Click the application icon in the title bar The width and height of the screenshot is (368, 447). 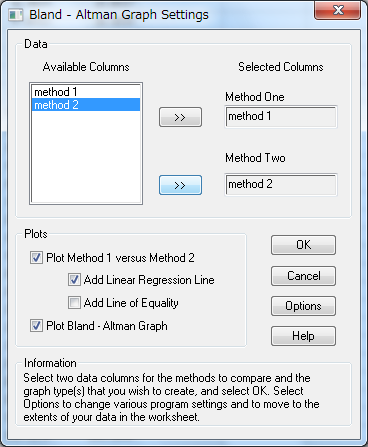(x=16, y=15)
